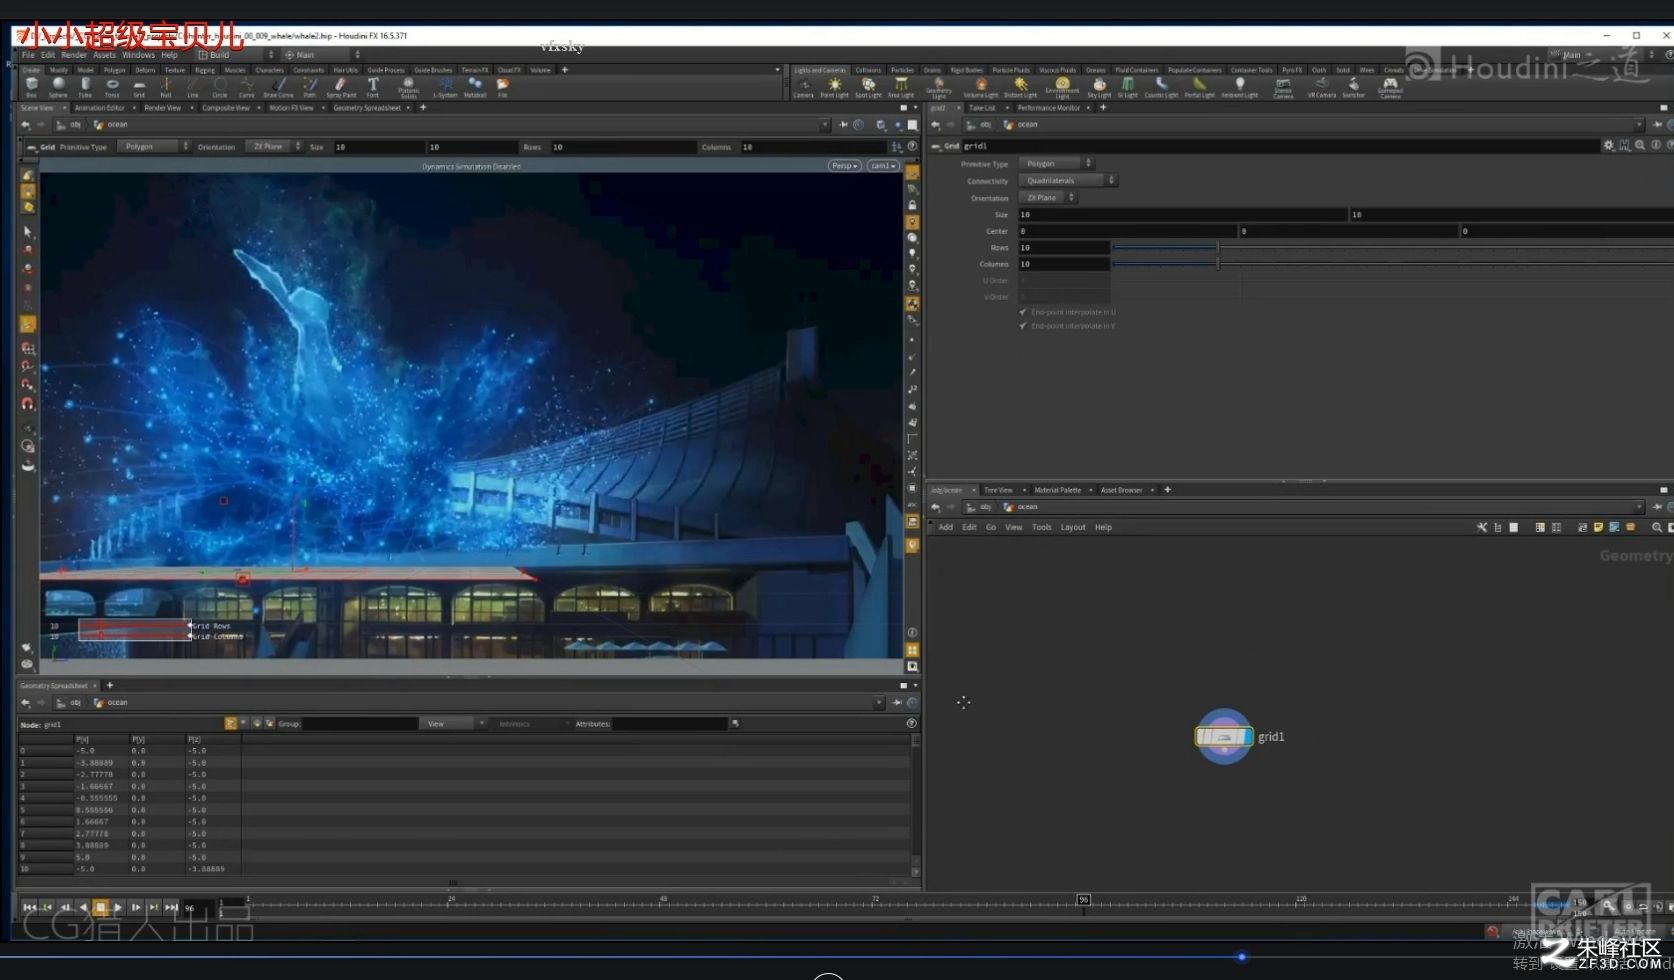Open network editor Tools menu
The width and height of the screenshot is (1674, 980).
1041,527
